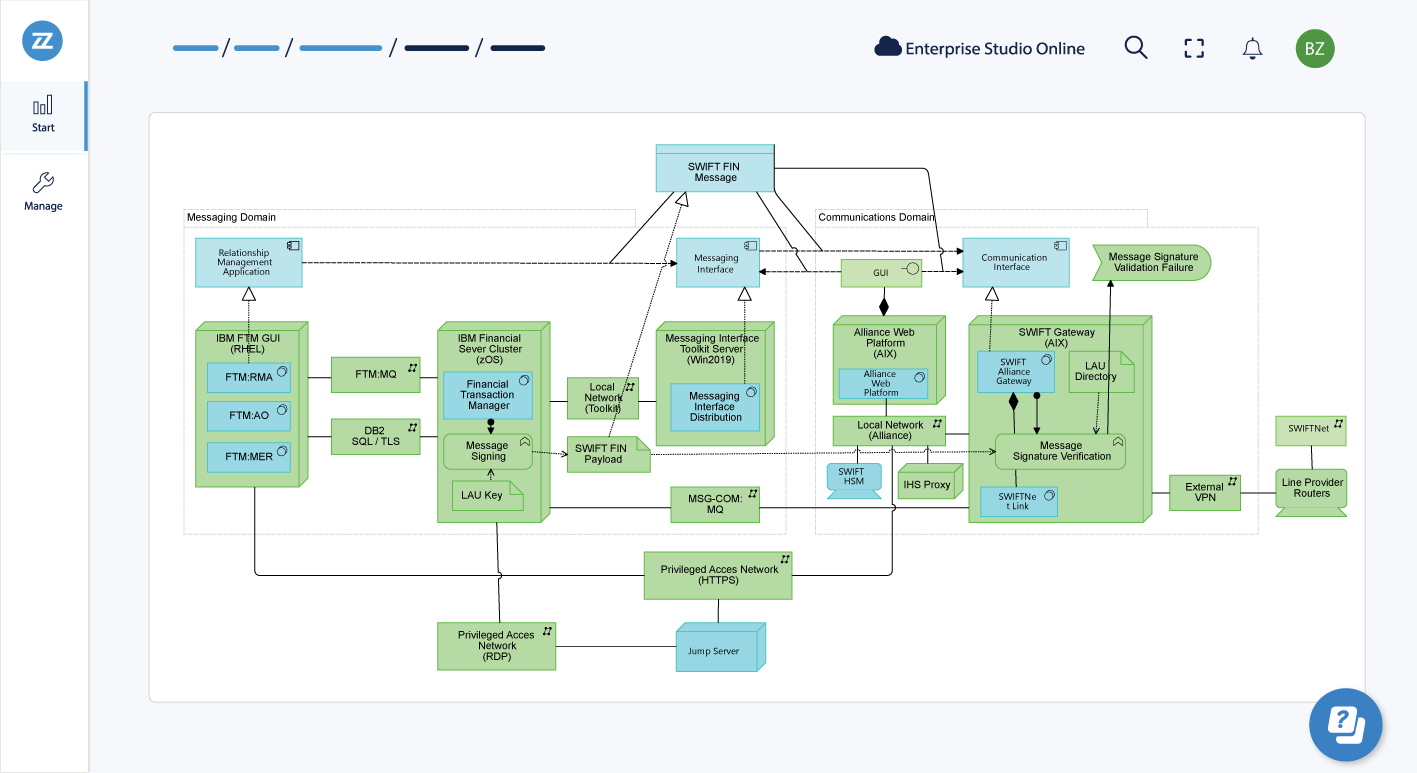The width and height of the screenshot is (1417, 773).
Task: Select the Start tab in sidebar
Action: point(43,115)
